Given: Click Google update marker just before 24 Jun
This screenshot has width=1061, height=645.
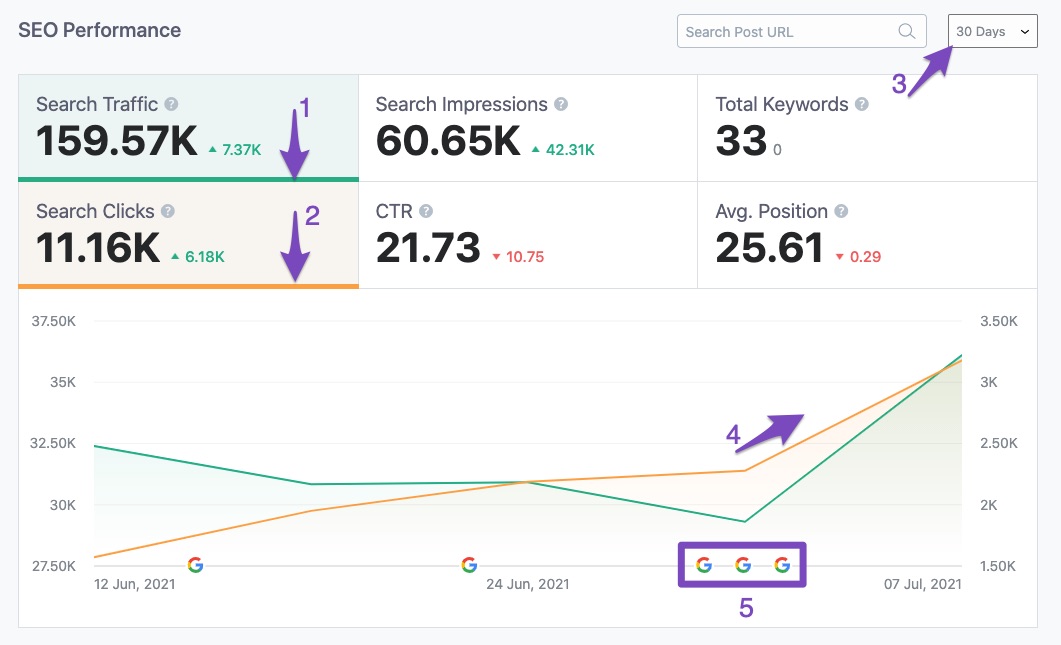Looking at the screenshot, I should 469,564.
